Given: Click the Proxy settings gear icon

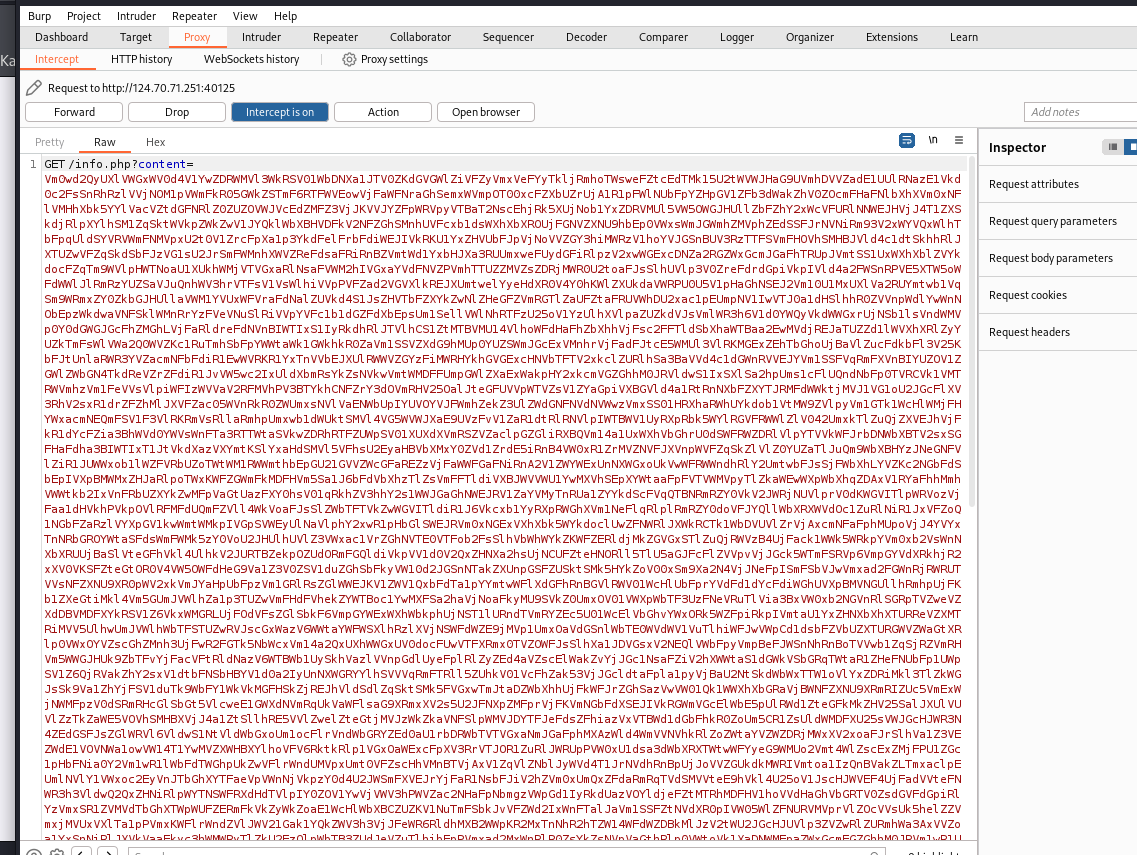Looking at the screenshot, I should coord(349,59).
